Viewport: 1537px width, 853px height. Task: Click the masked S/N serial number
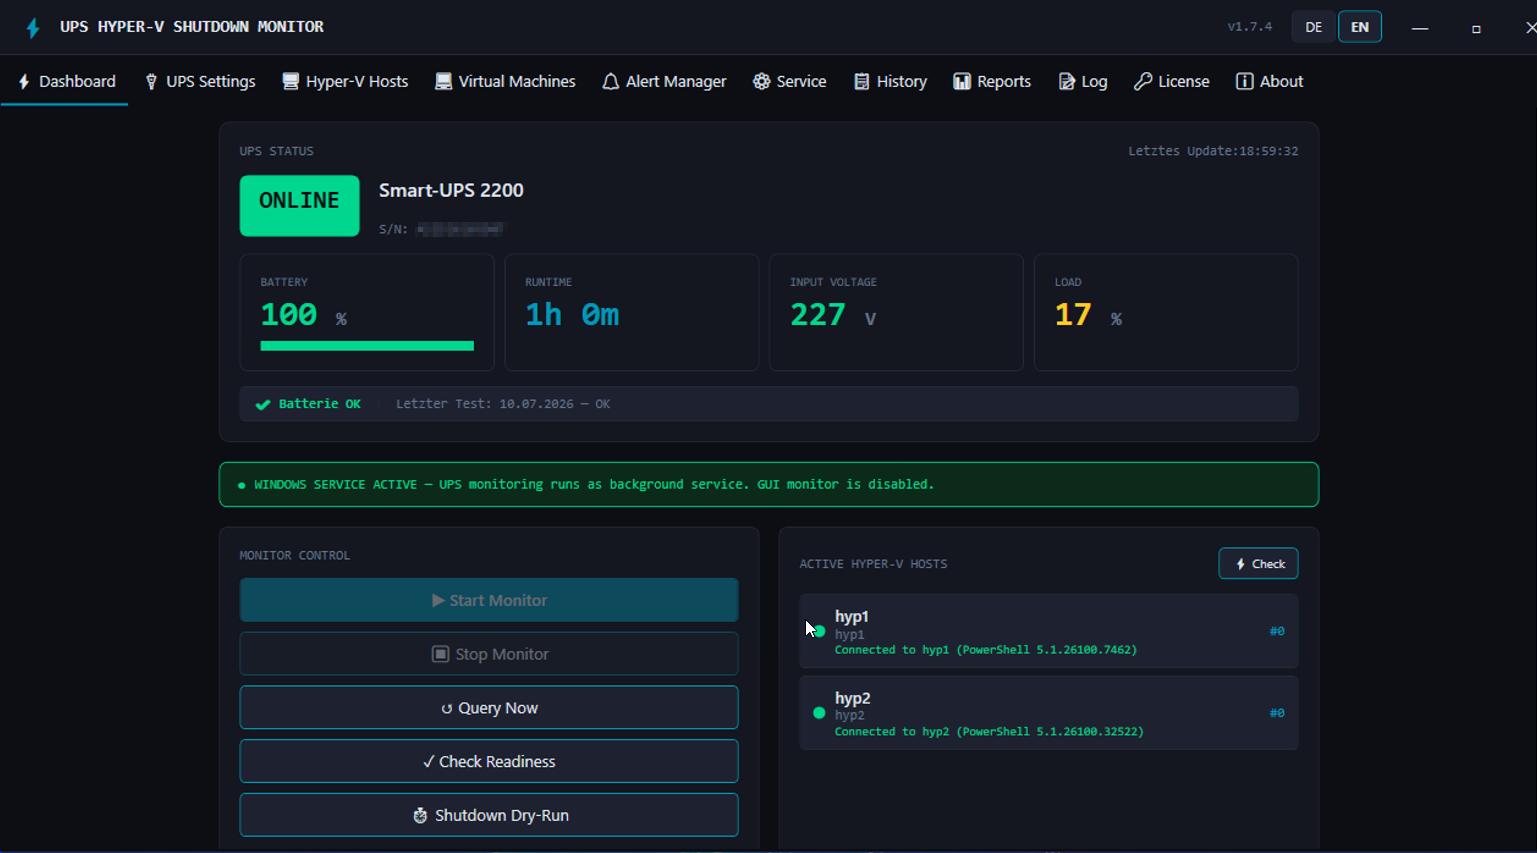(x=461, y=229)
